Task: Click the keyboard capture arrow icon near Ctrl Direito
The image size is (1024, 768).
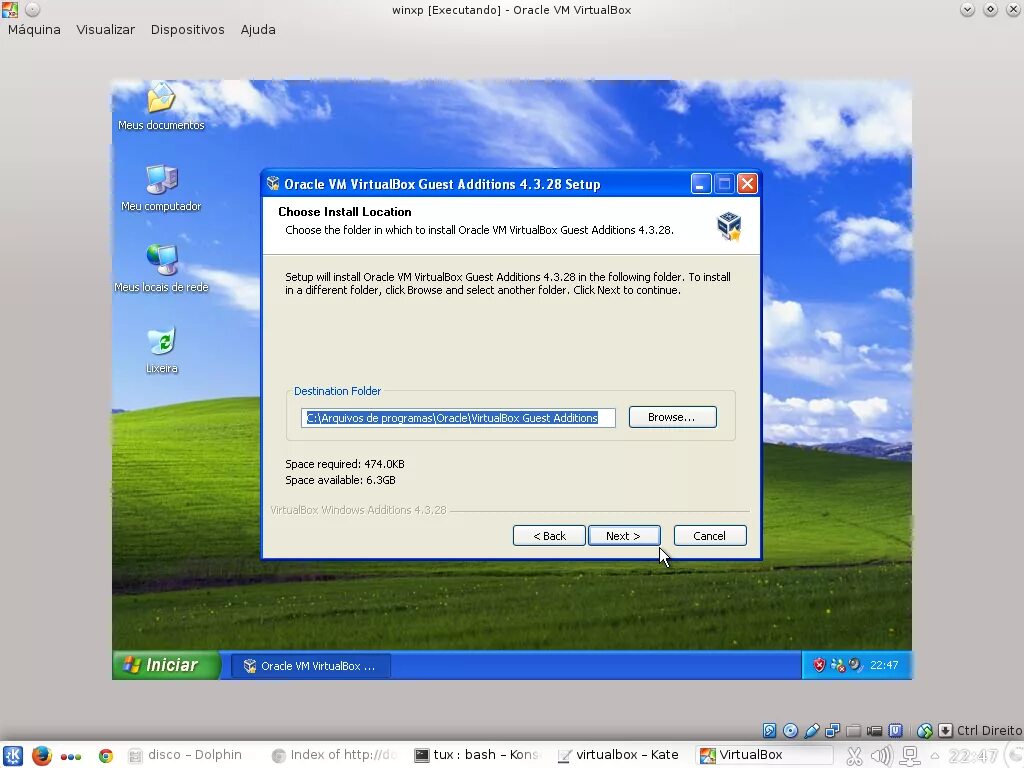Action: click(x=945, y=730)
